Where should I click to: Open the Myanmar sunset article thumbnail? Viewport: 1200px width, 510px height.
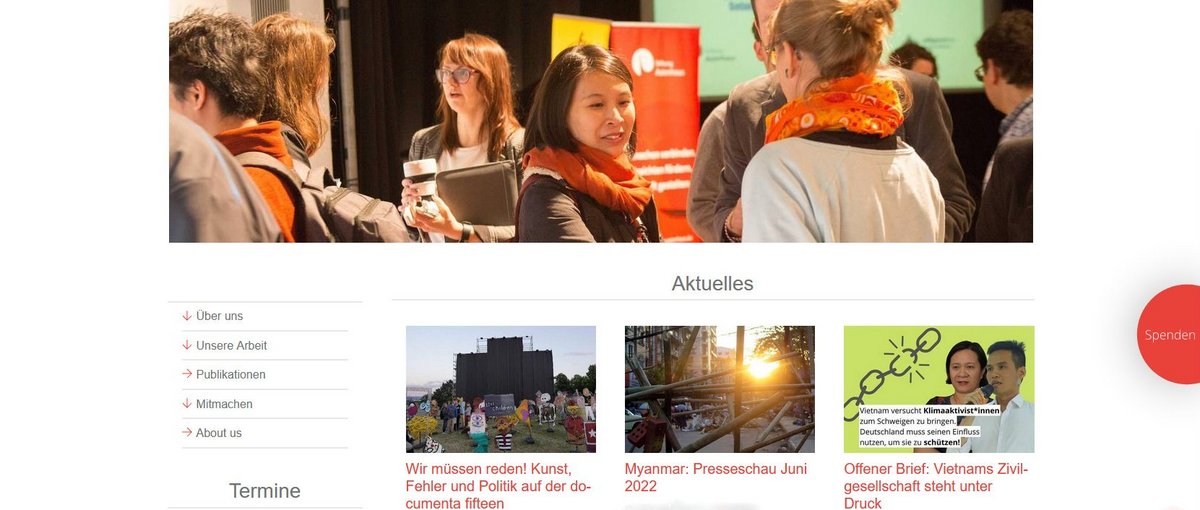(x=720, y=389)
